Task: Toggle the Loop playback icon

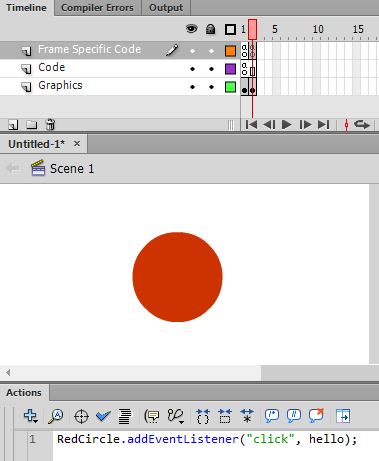Action: point(362,125)
